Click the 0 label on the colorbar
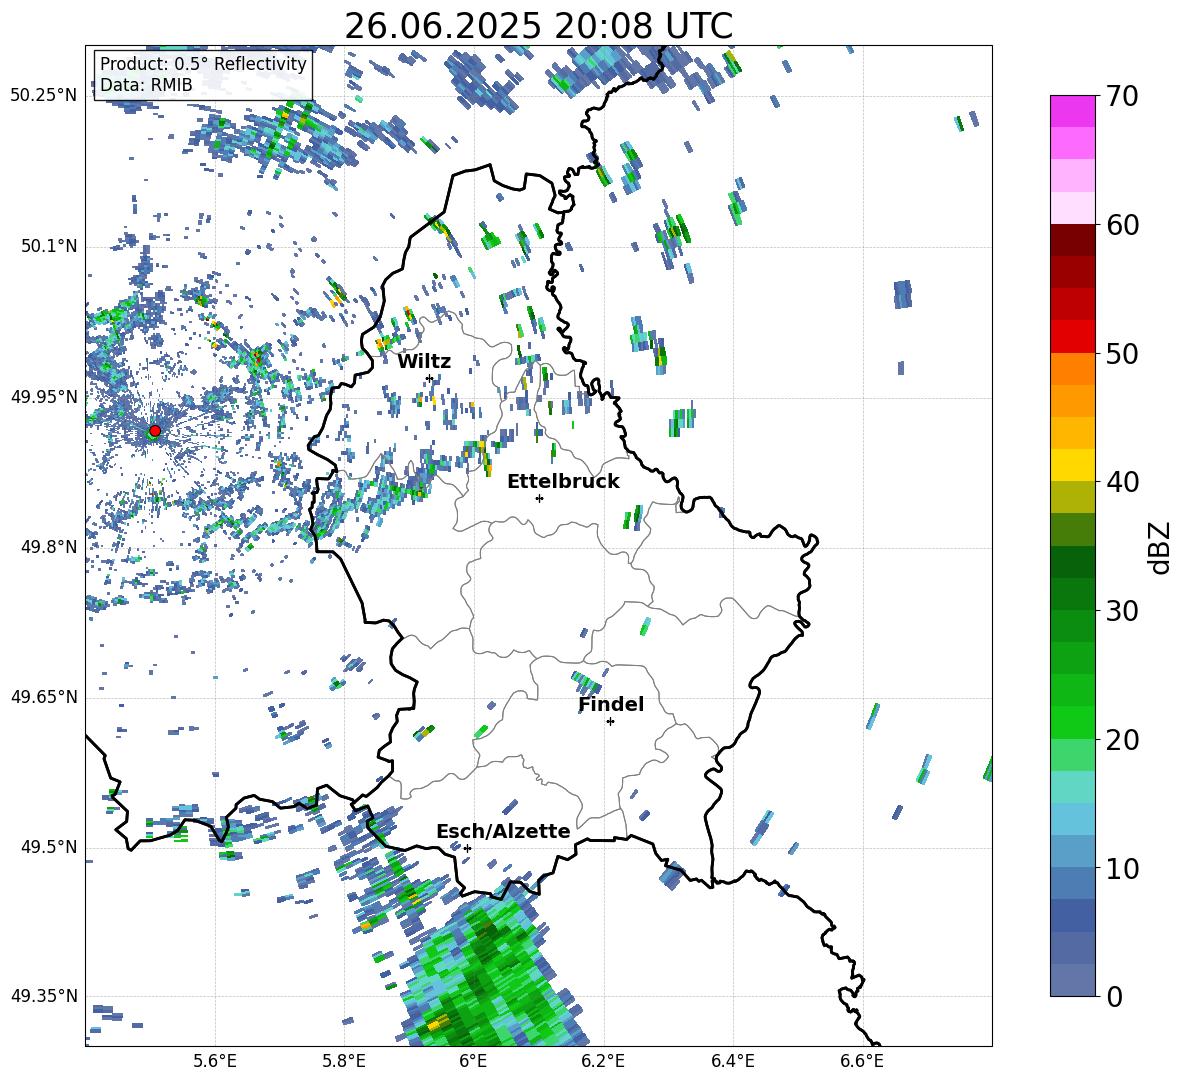 (1114, 996)
